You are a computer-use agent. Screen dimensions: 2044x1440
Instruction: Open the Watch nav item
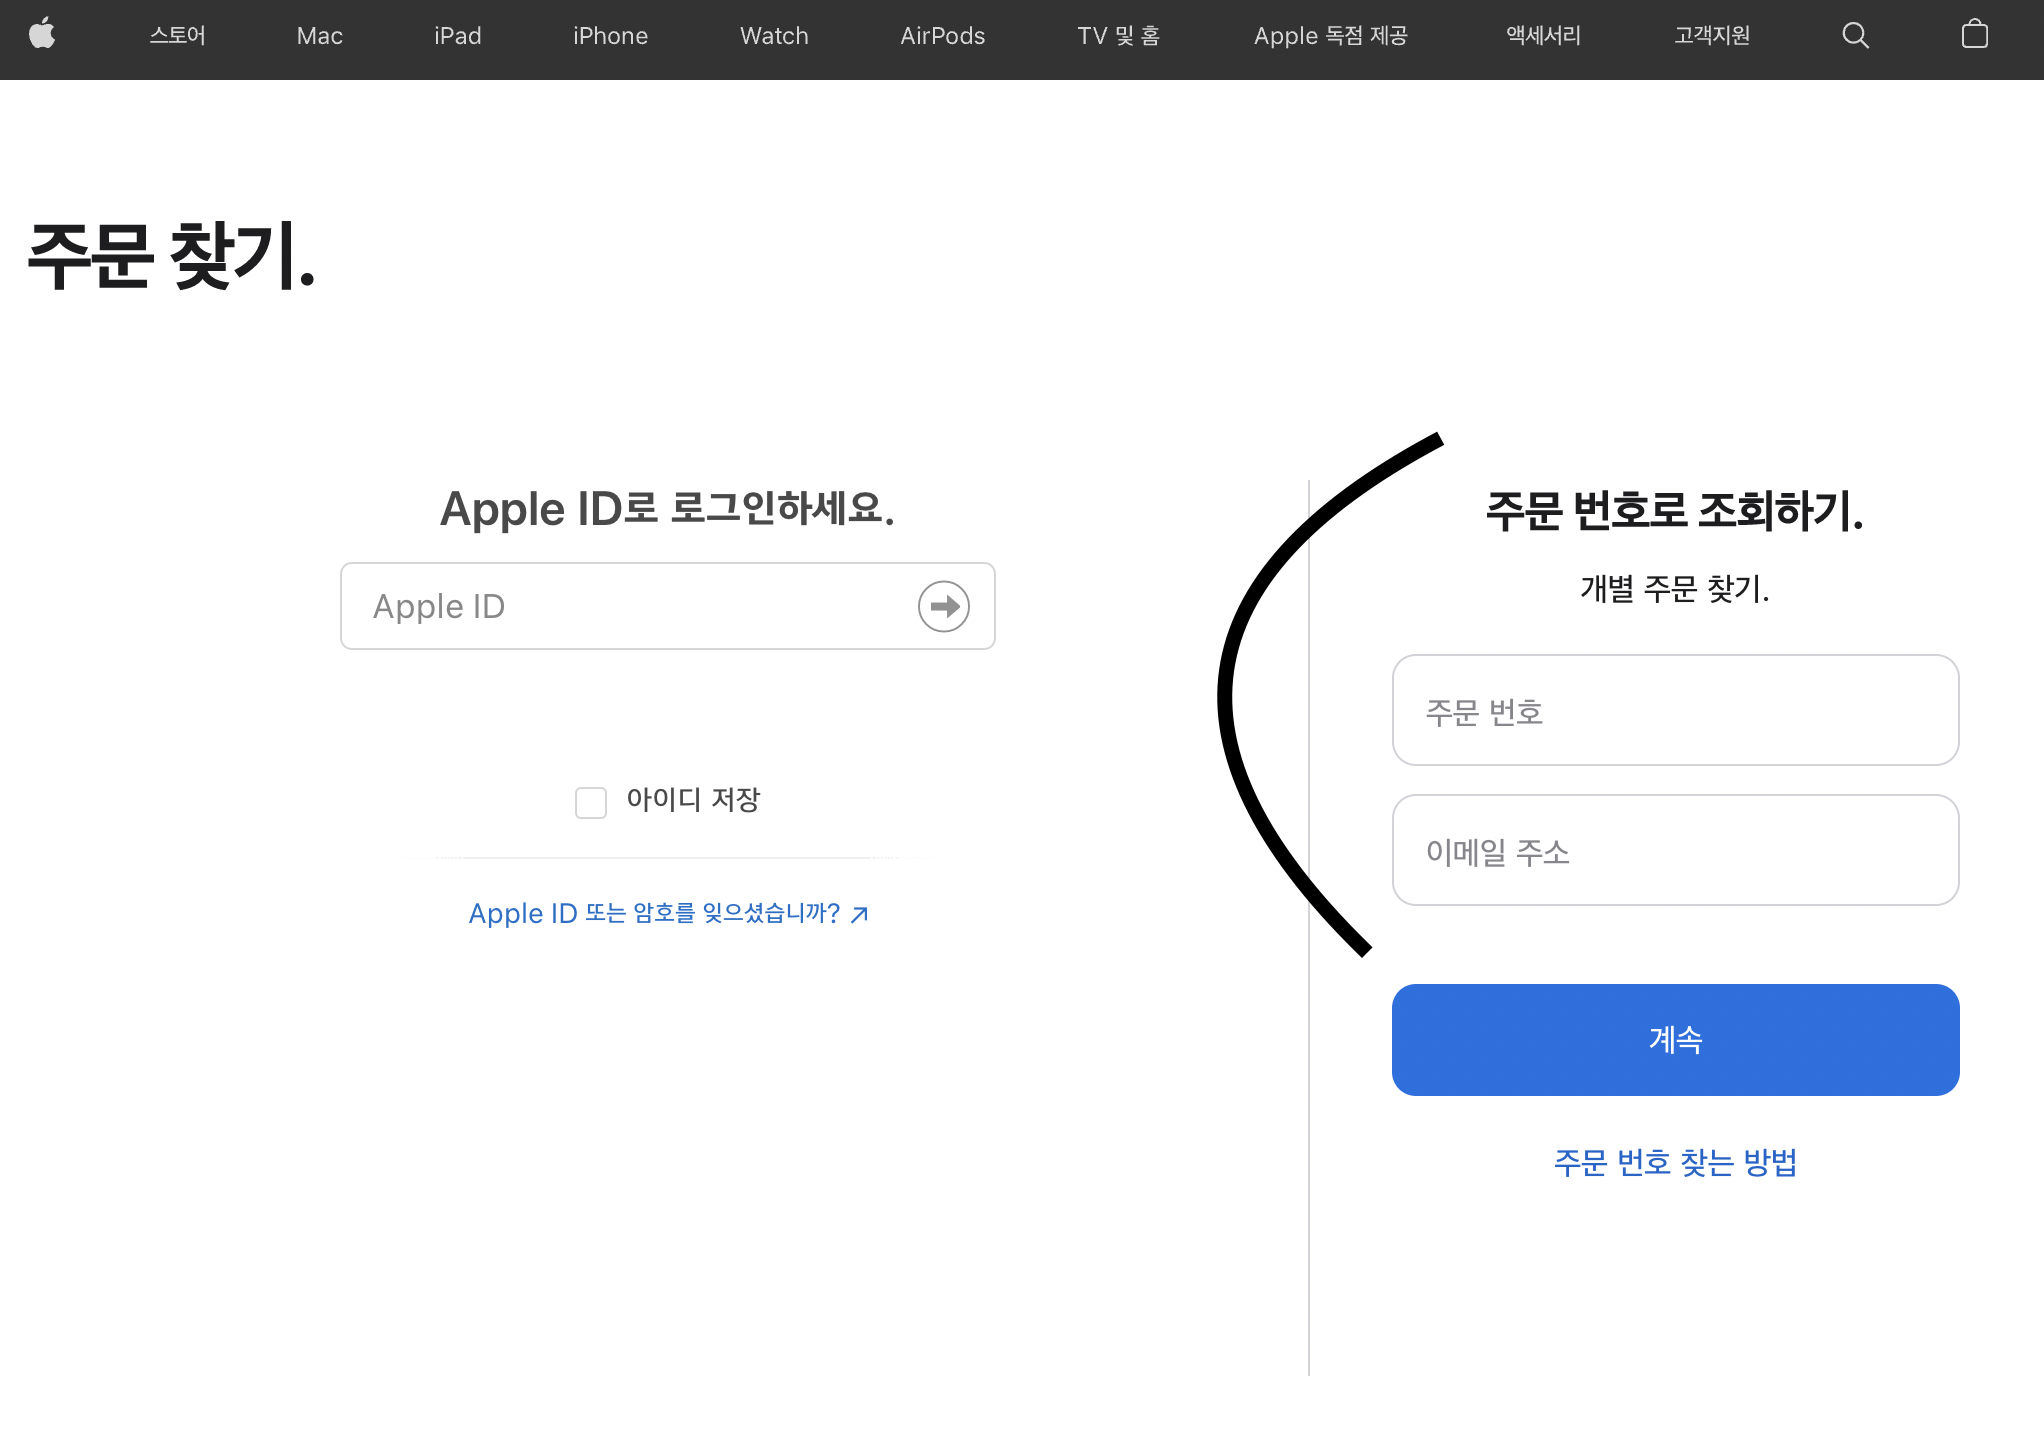774,36
